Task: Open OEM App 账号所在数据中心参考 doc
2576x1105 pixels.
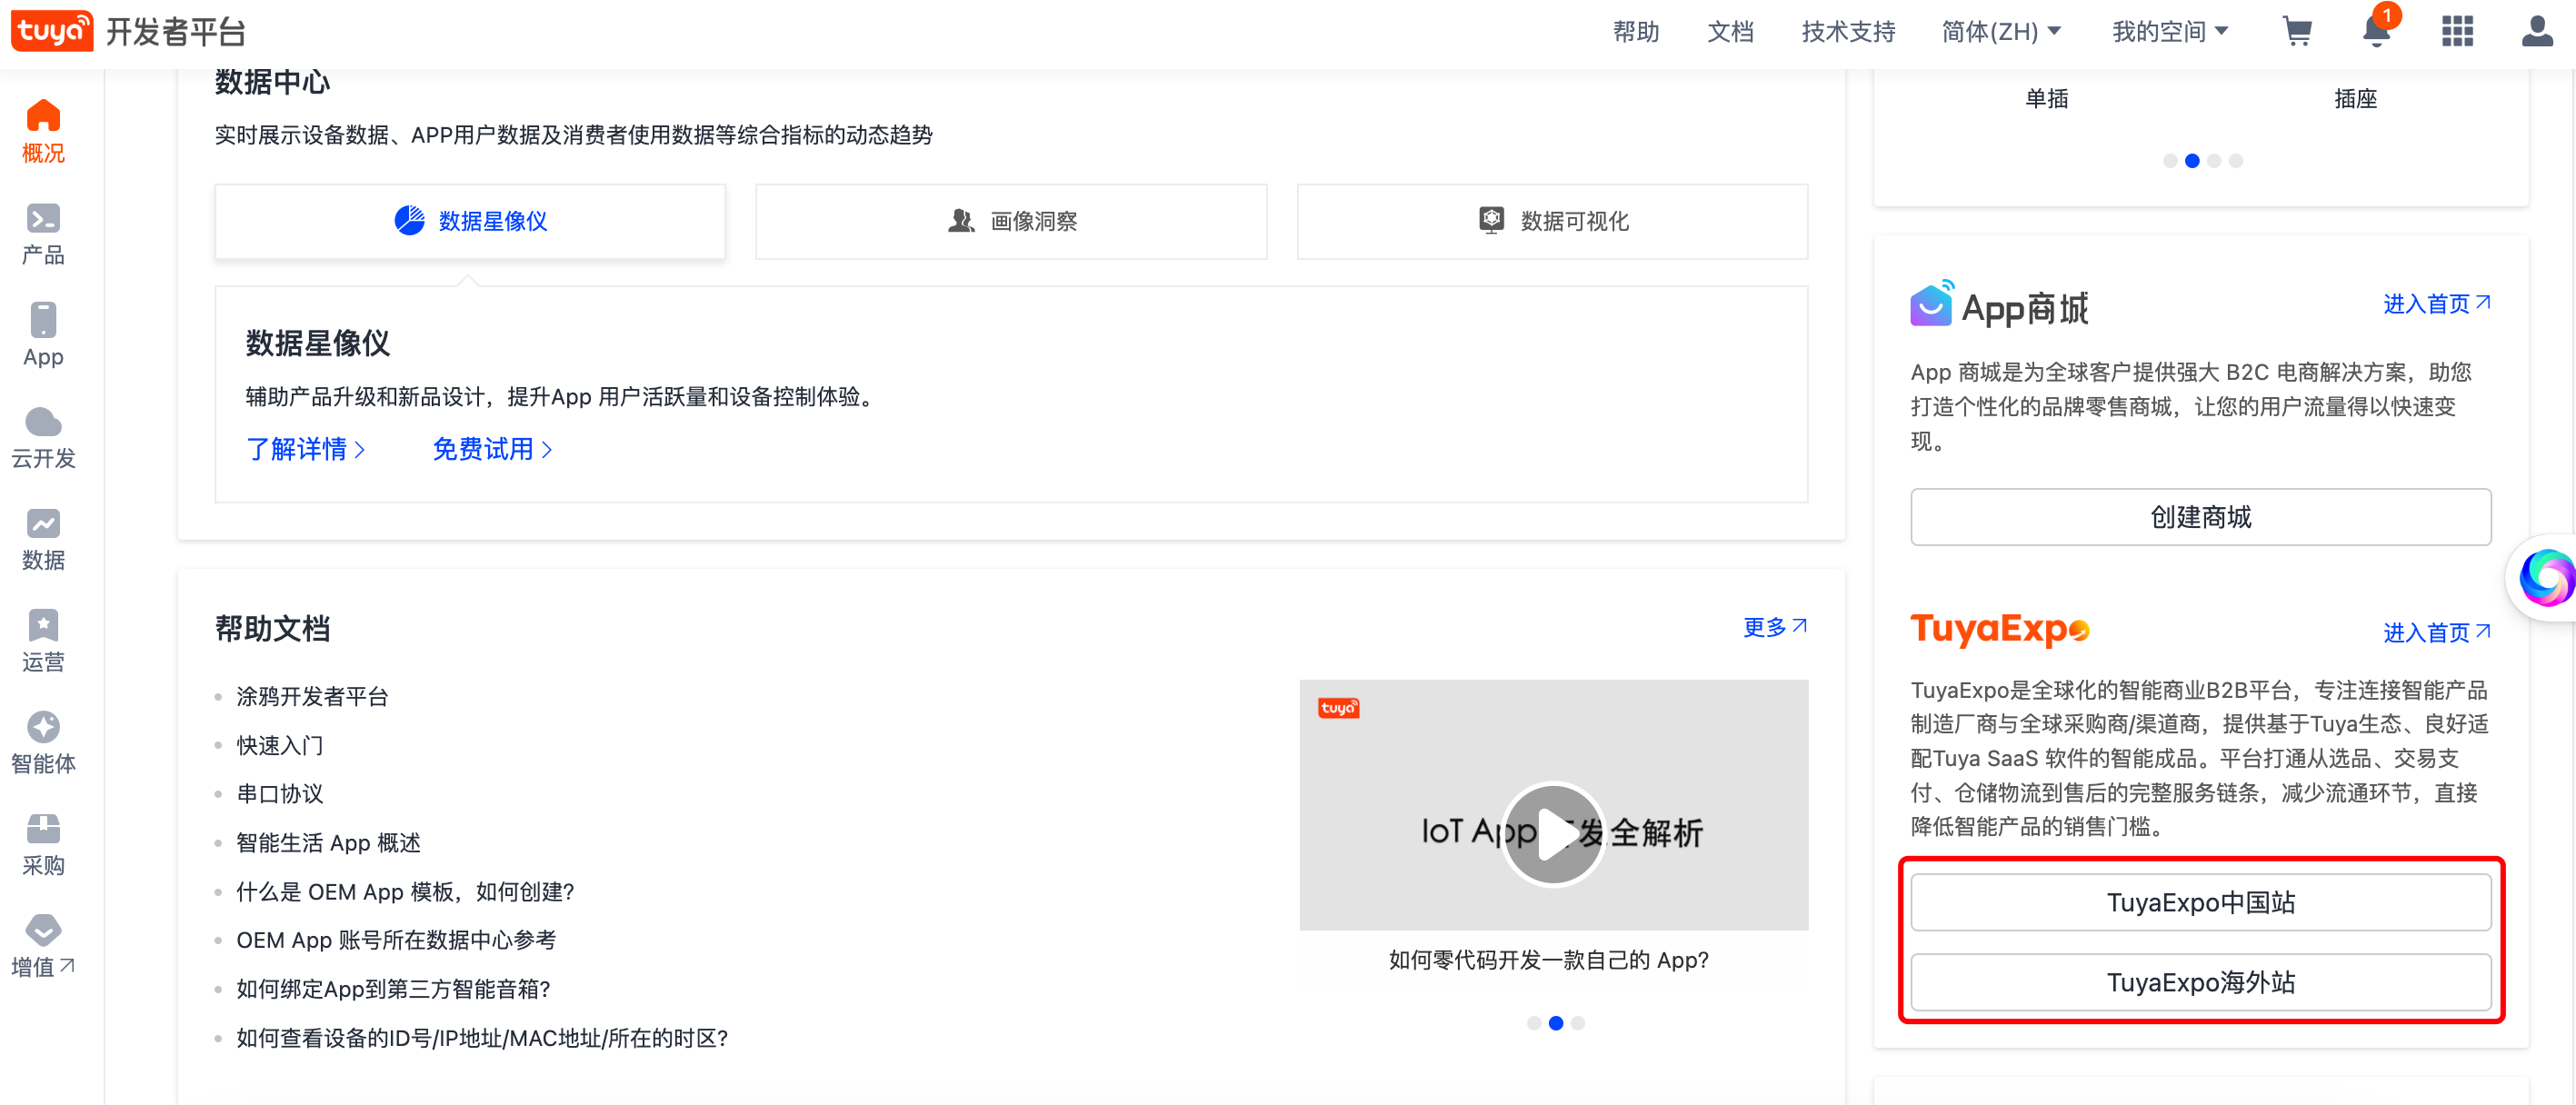Action: [396, 940]
